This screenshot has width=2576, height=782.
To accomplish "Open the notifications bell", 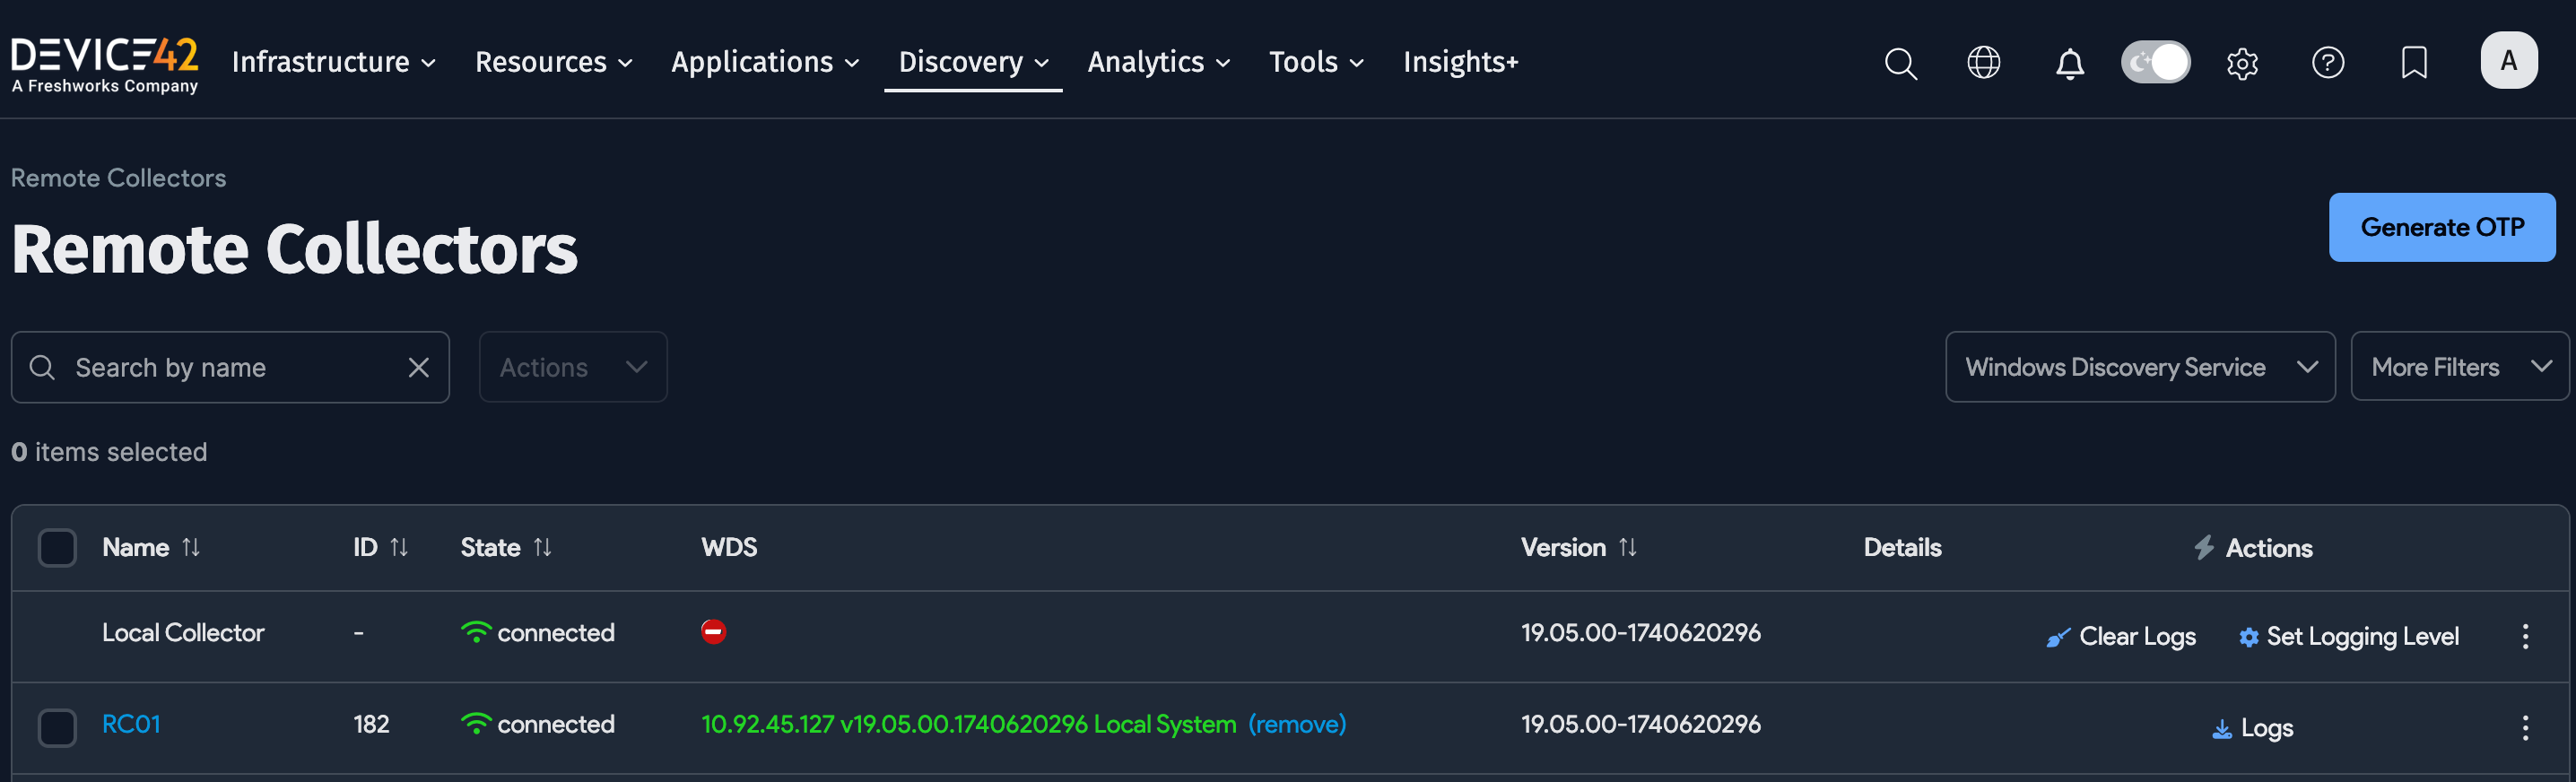I will (x=2069, y=63).
